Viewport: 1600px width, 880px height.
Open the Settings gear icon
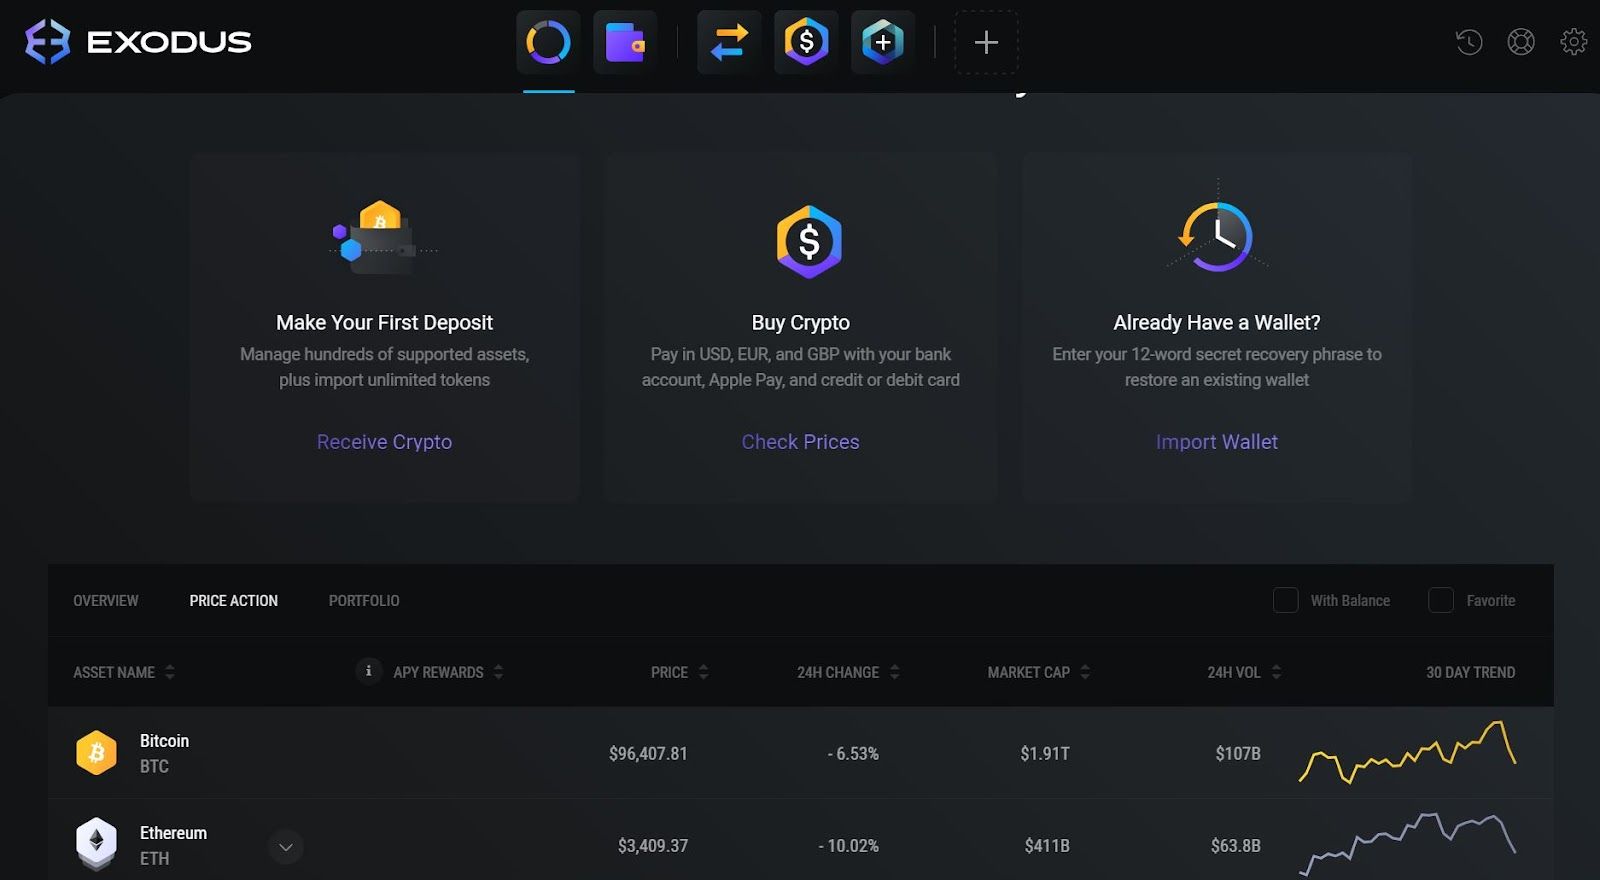point(1573,42)
